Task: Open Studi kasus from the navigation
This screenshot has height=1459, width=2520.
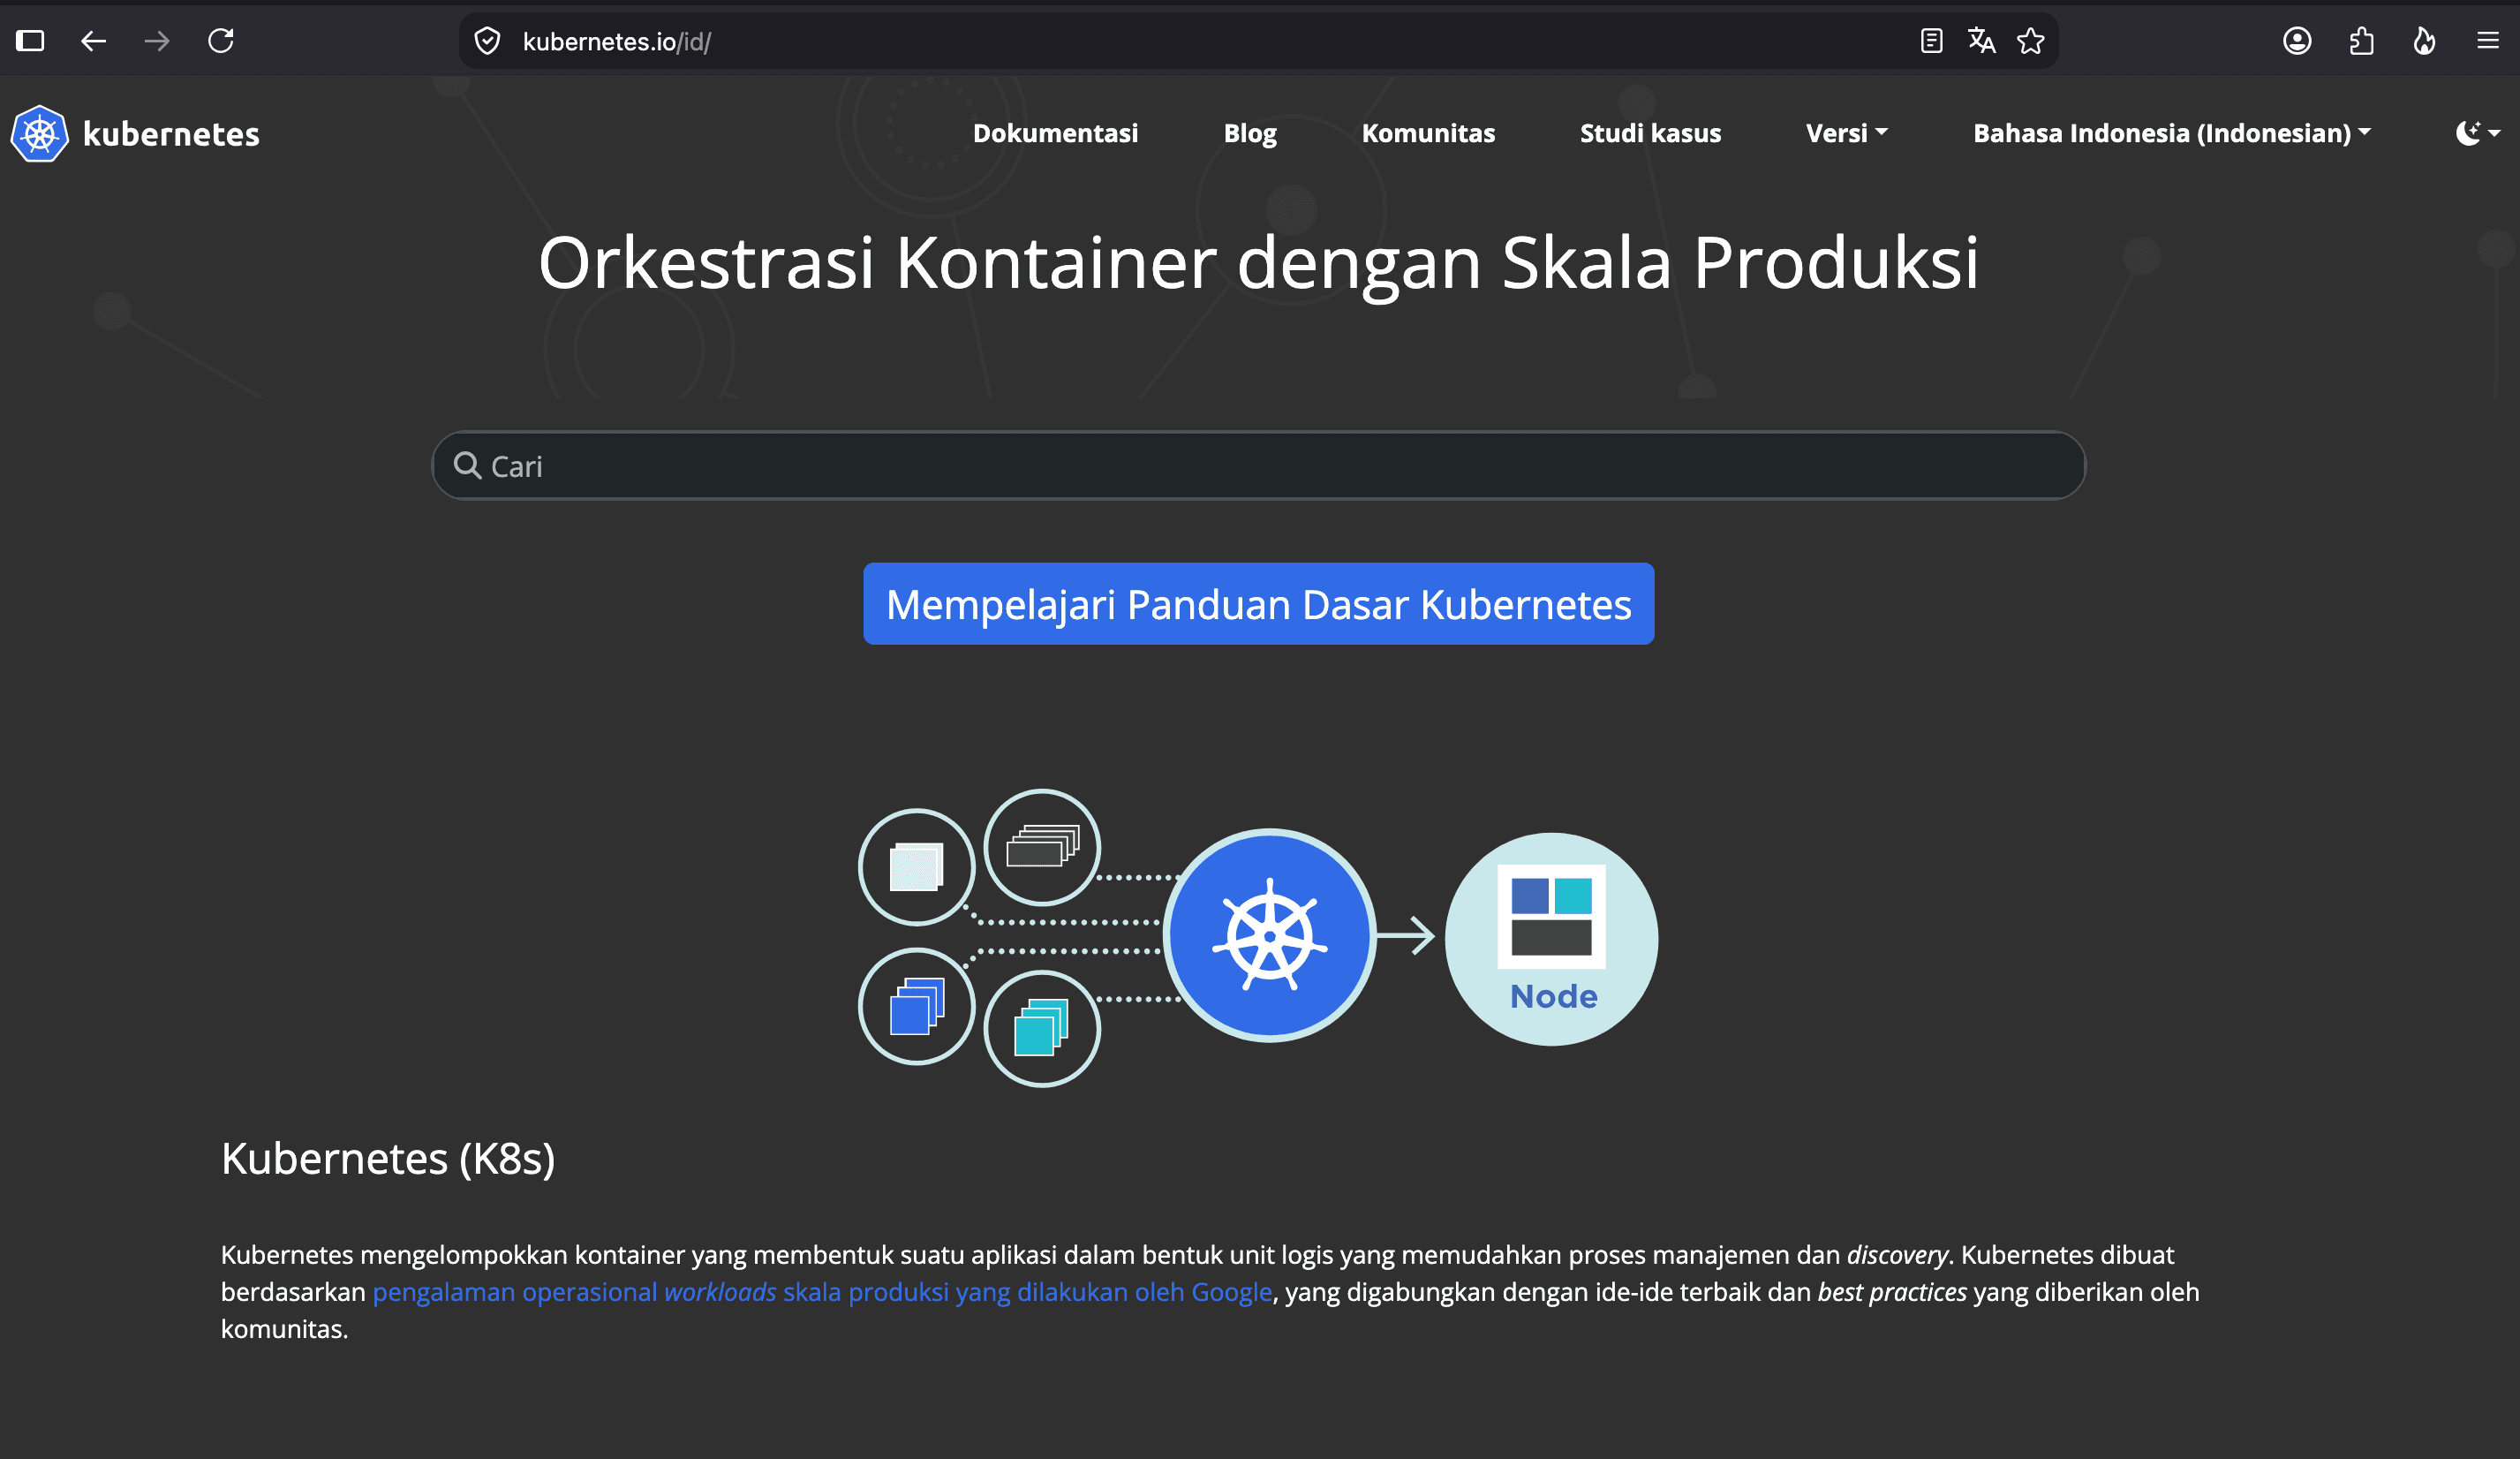Action: (1650, 133)
